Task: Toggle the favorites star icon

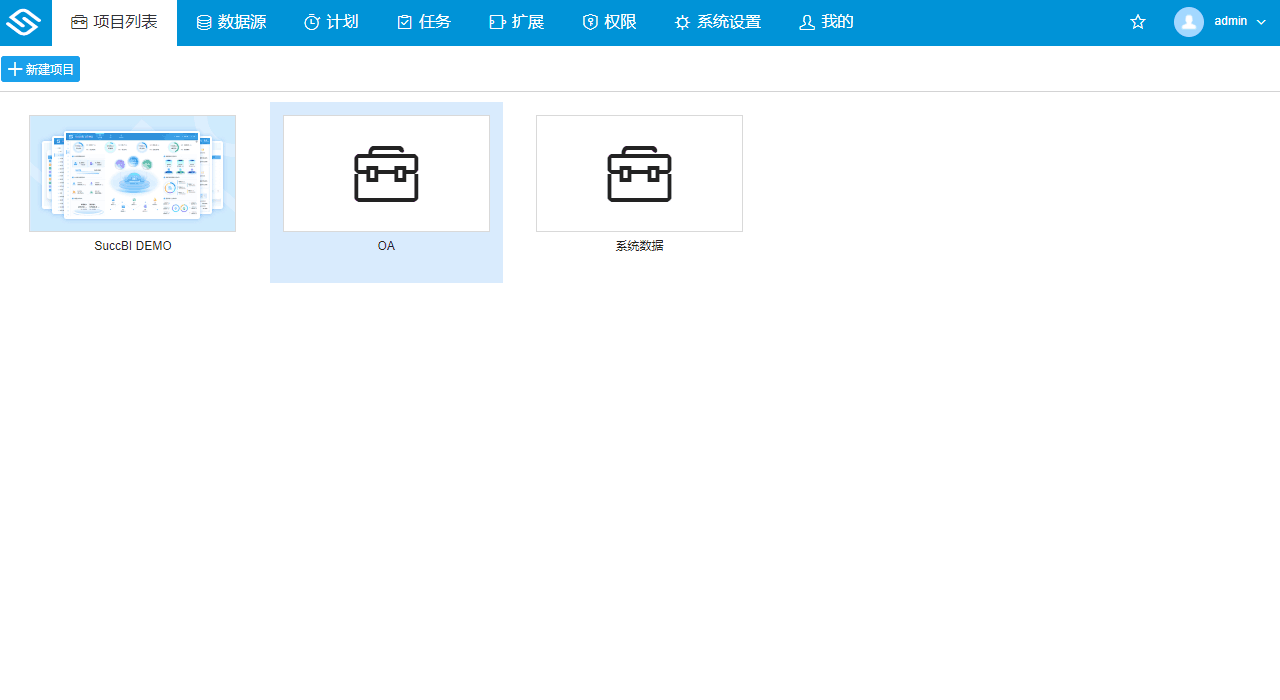Action: [1137, 21]
